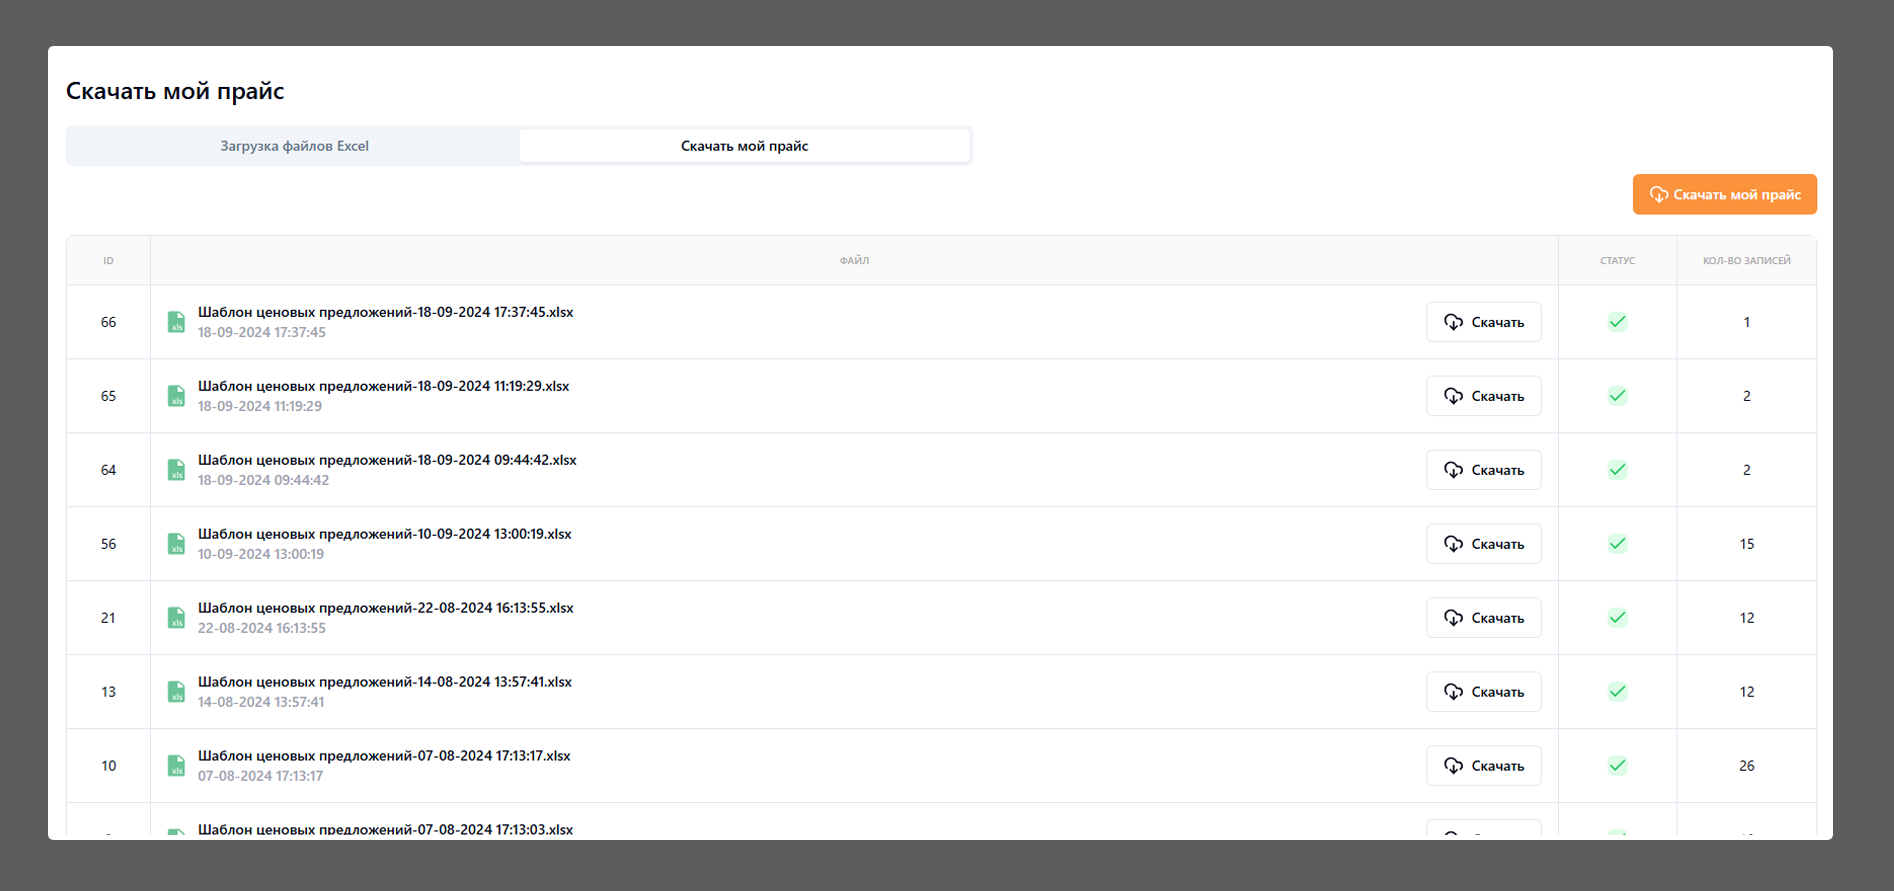Screen dimensions: 1894x891
Task: Click the green status checkmark for ID 64
Action: tap(1617, 470)
